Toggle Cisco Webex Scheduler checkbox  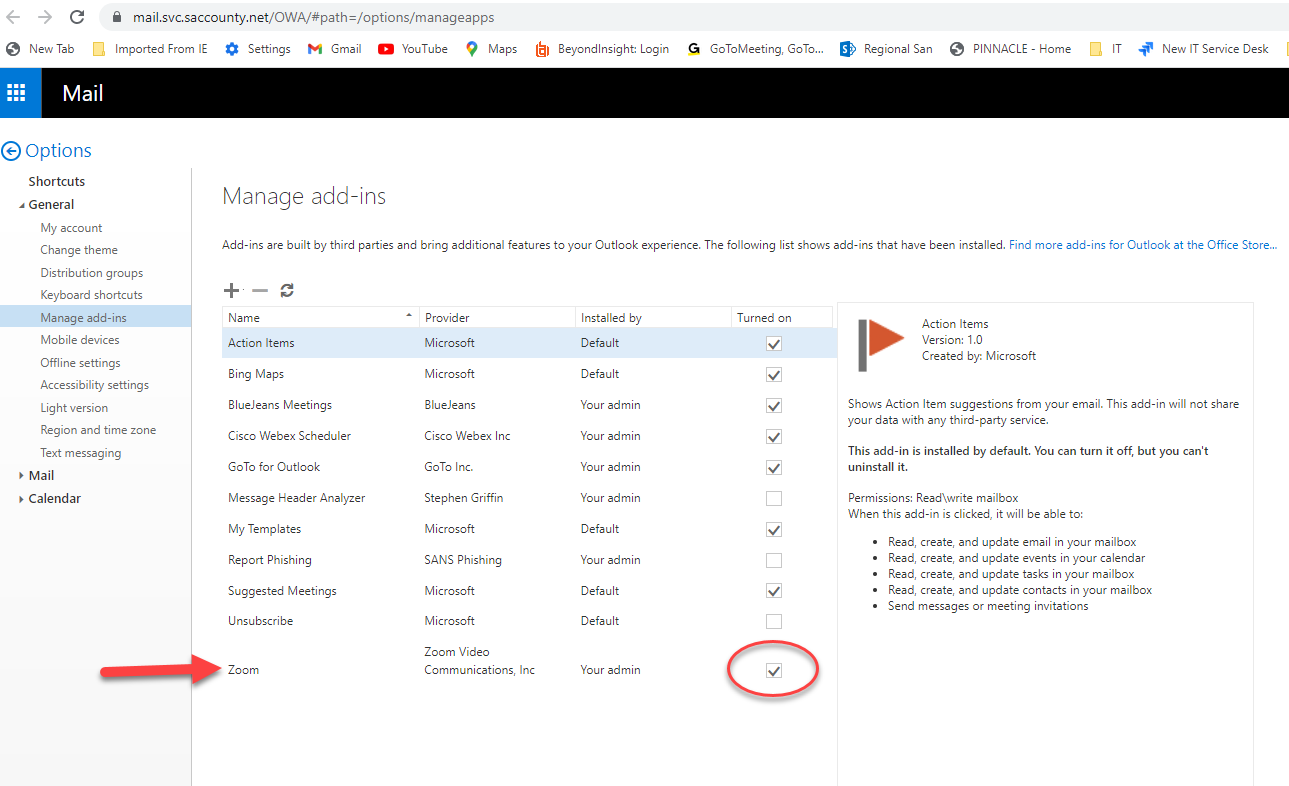(773, 436)
